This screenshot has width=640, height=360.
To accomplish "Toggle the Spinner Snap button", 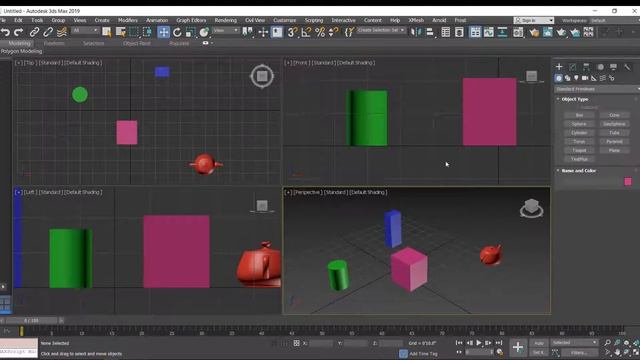I will tap(334, 32).
